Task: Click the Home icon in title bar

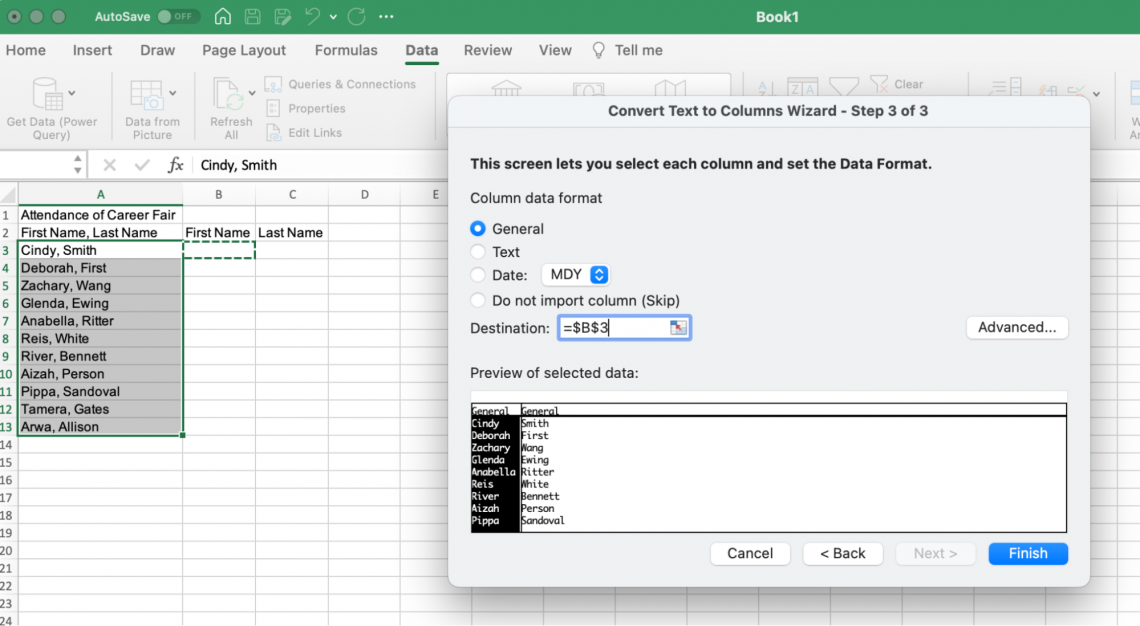Action: click(223, 17)
